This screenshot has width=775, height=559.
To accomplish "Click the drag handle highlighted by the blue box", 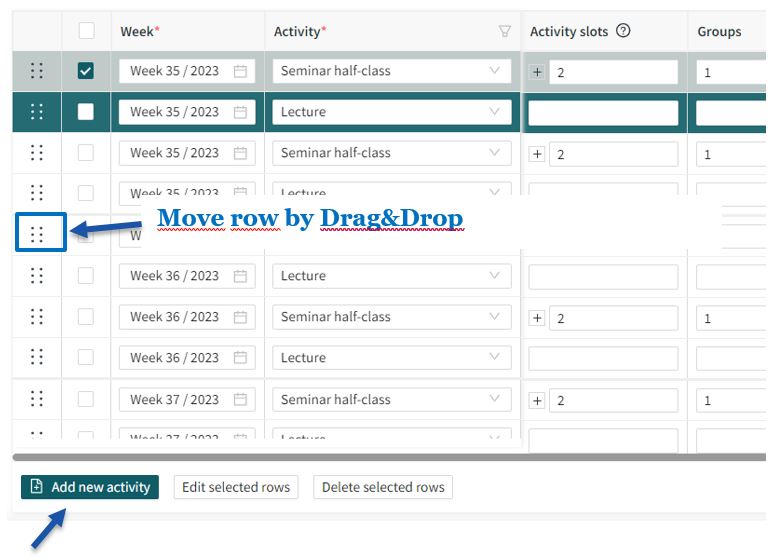I will (37, 234).
